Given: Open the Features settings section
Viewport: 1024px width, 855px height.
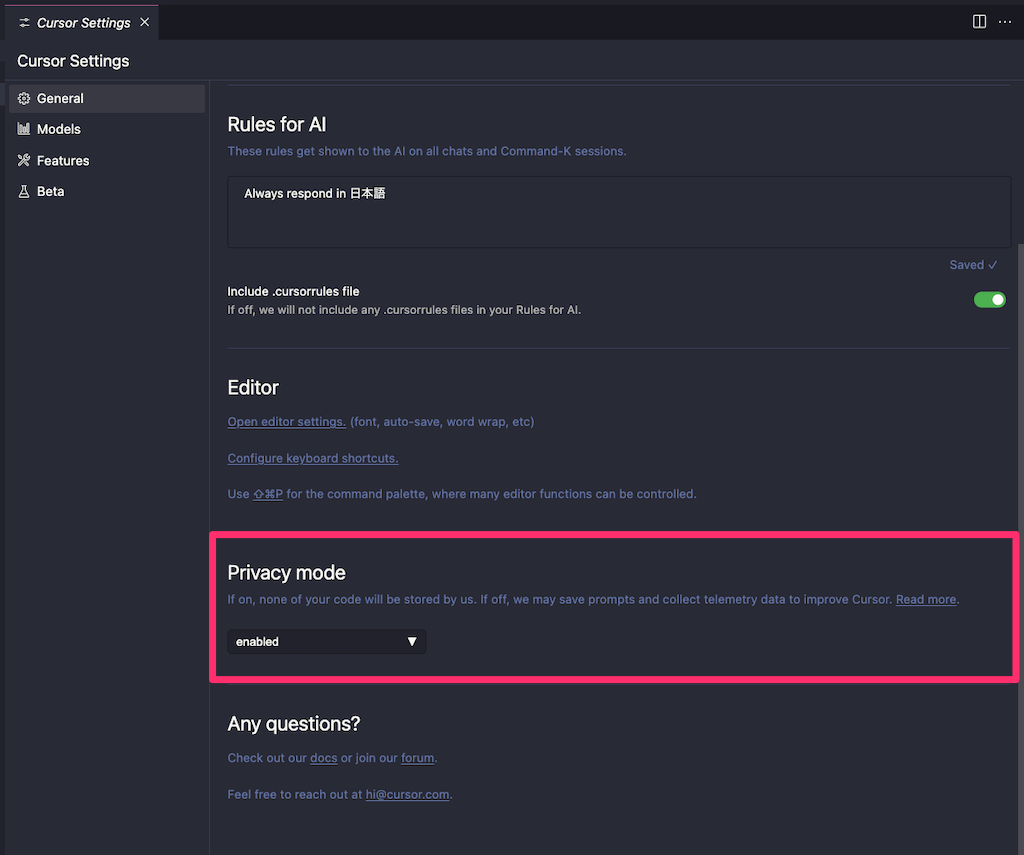Looking at the screenshot, I should click(106, 161).
